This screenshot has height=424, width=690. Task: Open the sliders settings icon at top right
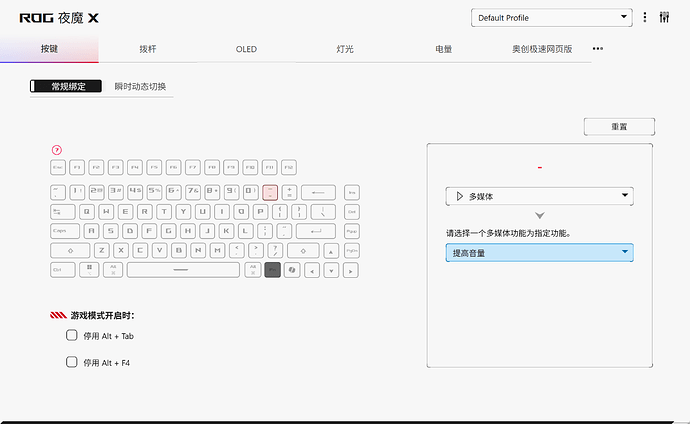663,18
